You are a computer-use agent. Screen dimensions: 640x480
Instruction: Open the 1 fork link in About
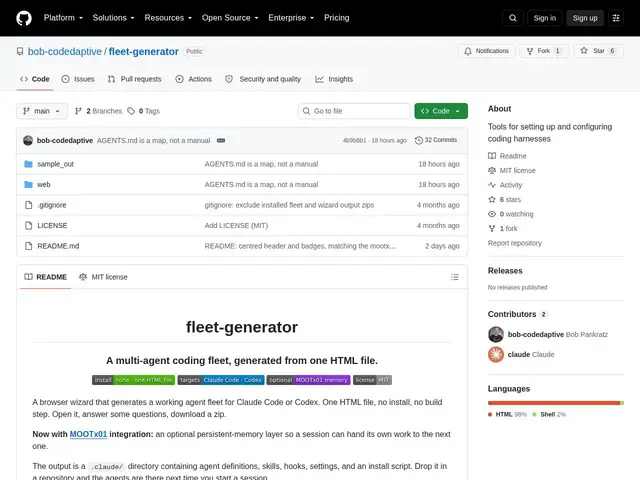(503, 229)
